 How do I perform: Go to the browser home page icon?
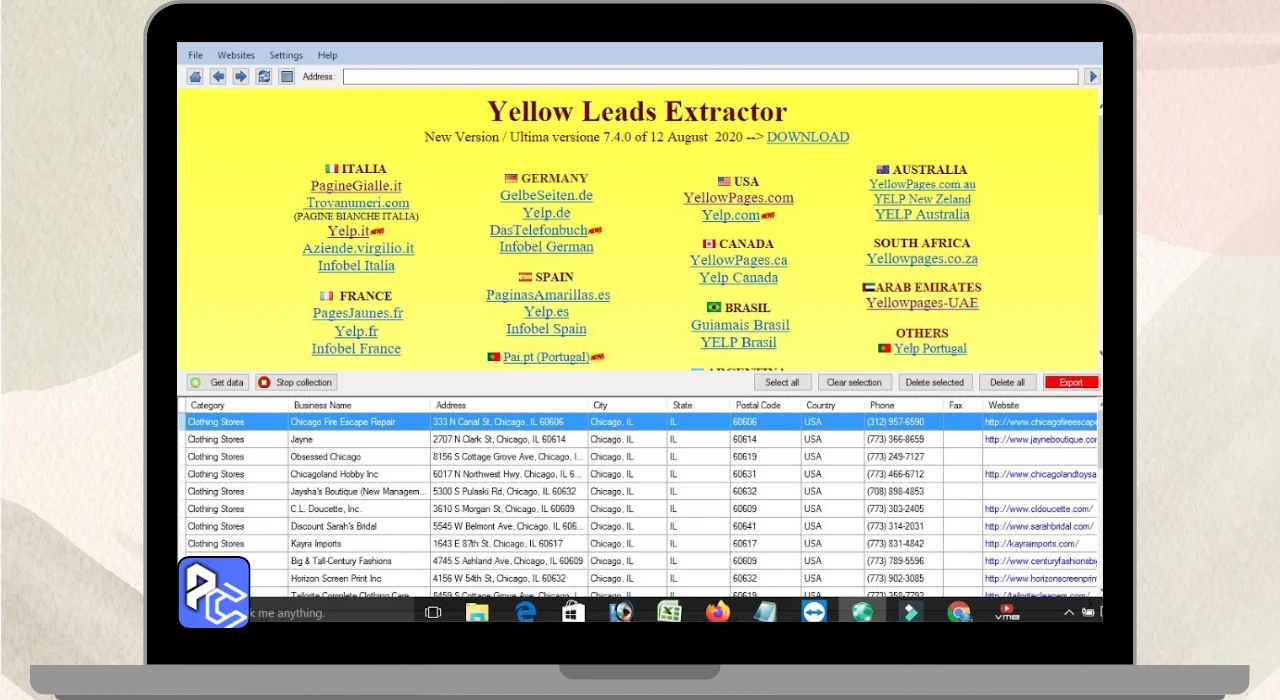(x=195, y=76)
